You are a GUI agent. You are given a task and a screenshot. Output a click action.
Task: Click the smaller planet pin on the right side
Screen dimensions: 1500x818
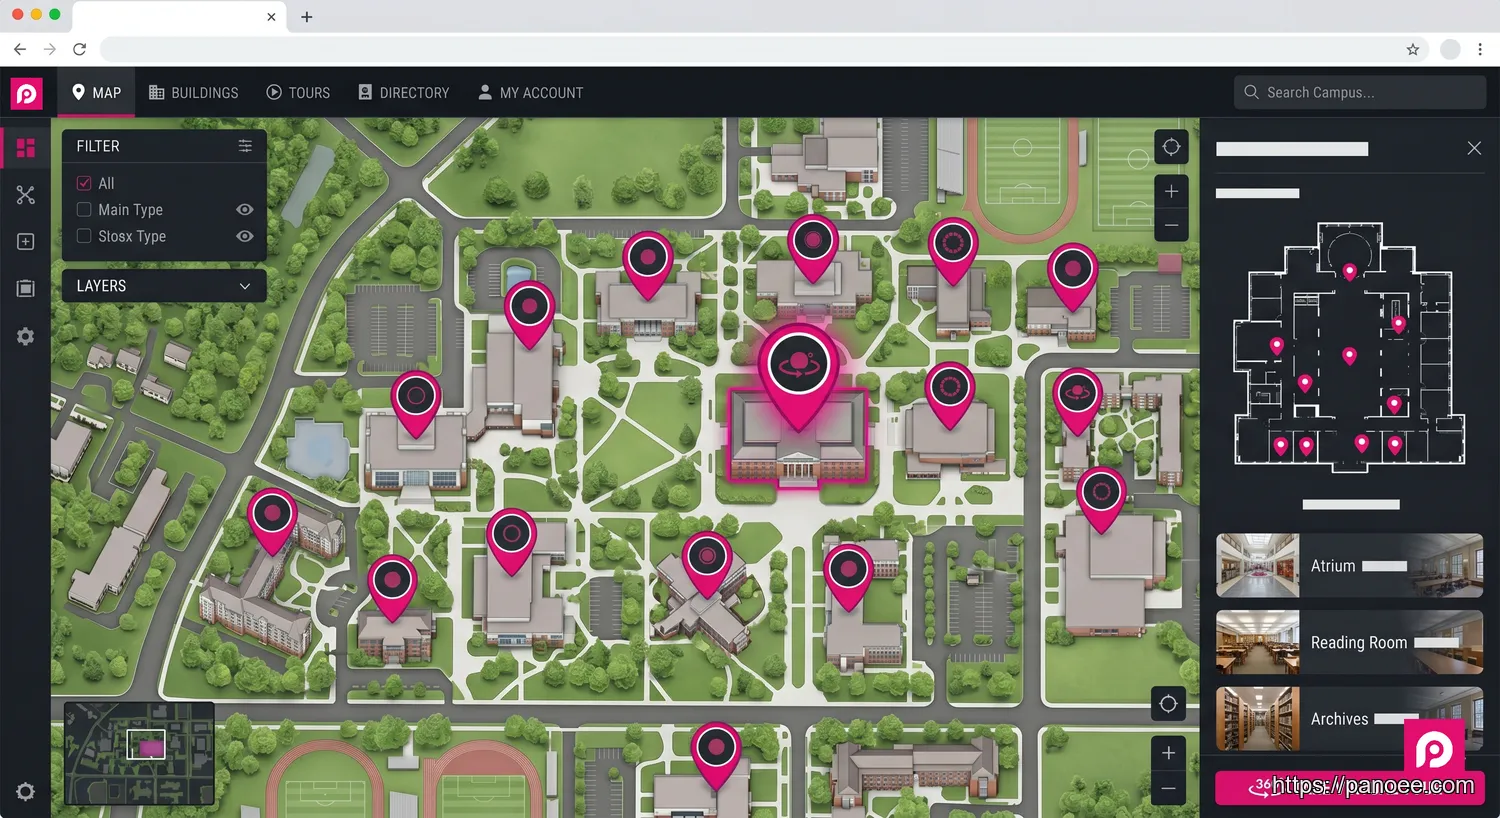(x=1078, y=401)
